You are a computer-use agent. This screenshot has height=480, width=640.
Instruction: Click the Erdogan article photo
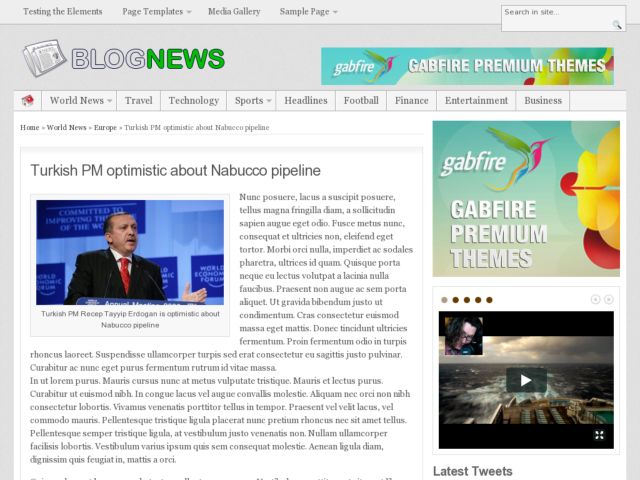coord(130,252)
